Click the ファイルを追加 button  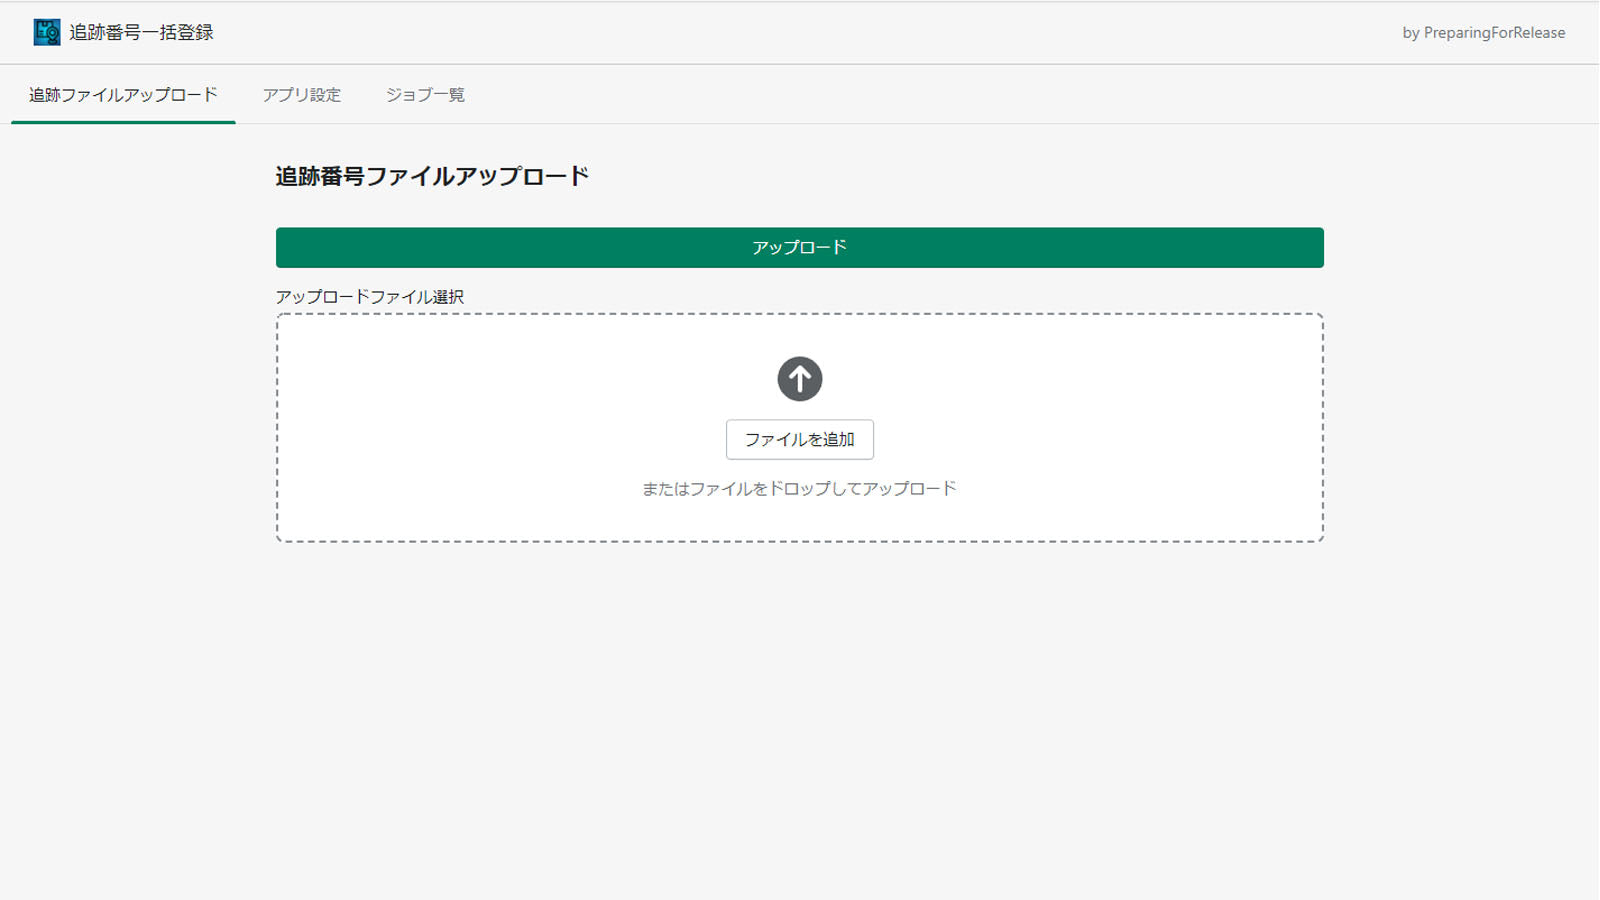pyautogui.click(x=799, y=439)
